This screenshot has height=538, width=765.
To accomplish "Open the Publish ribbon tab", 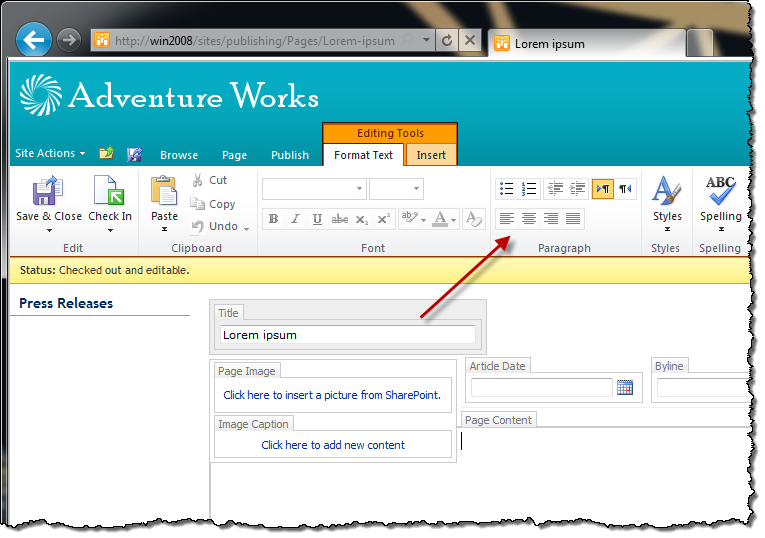I will point(290,155).
